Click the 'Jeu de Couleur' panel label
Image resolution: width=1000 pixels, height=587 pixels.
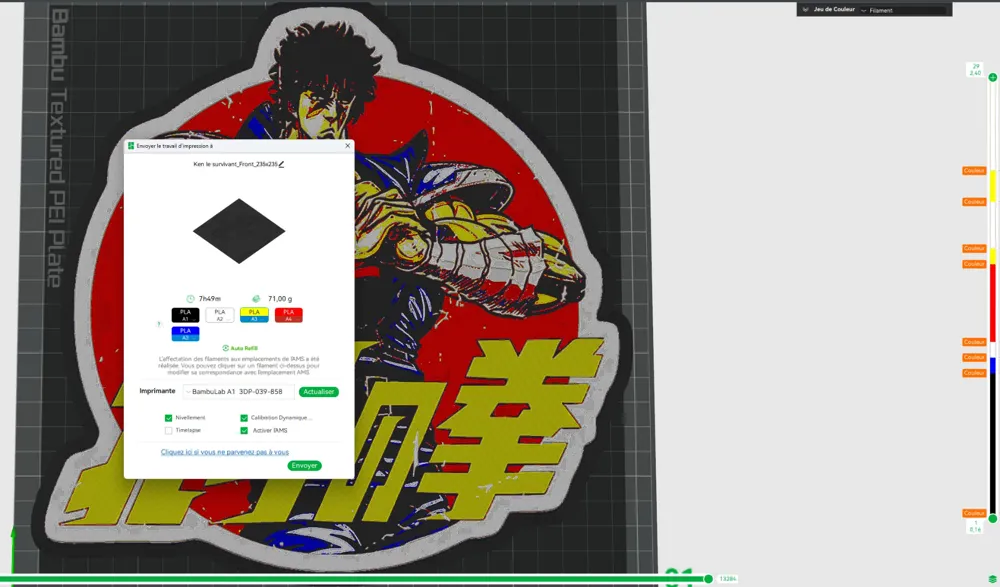pos(834,10)
